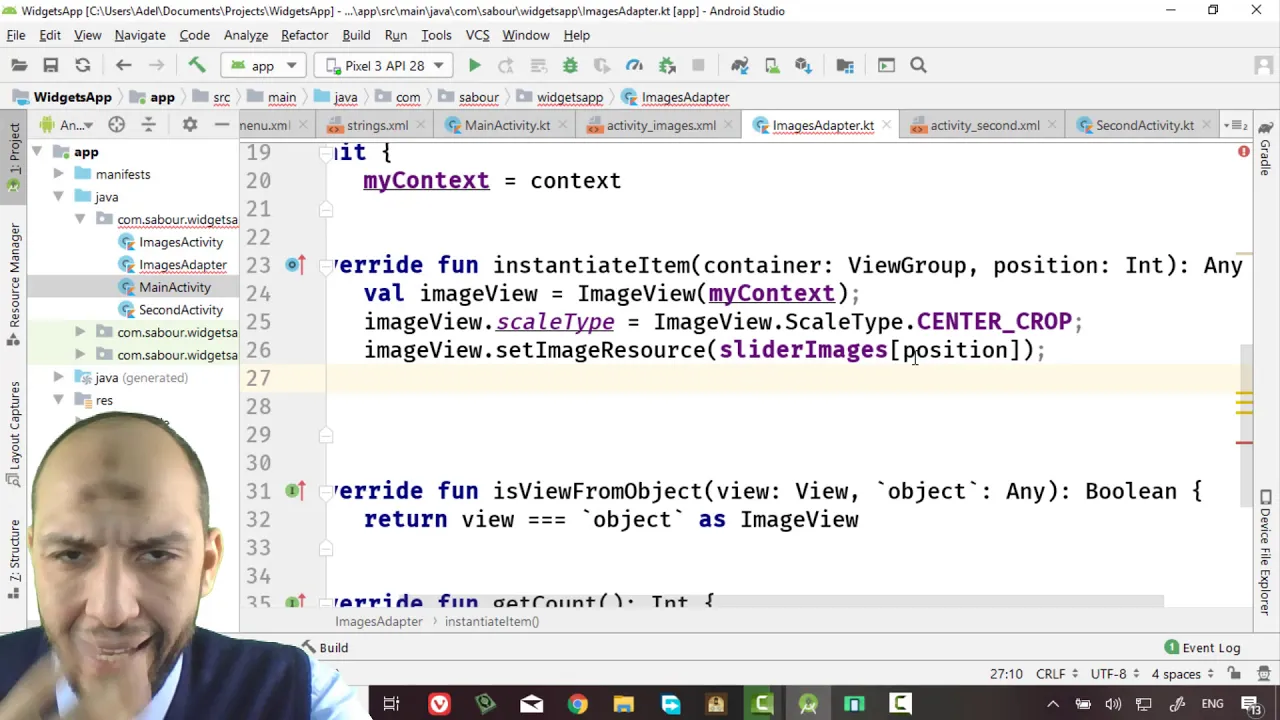Screen dimensions: 1280x720
Task: Open the 4 spaces indent selector
Action: click(1182, 674)
